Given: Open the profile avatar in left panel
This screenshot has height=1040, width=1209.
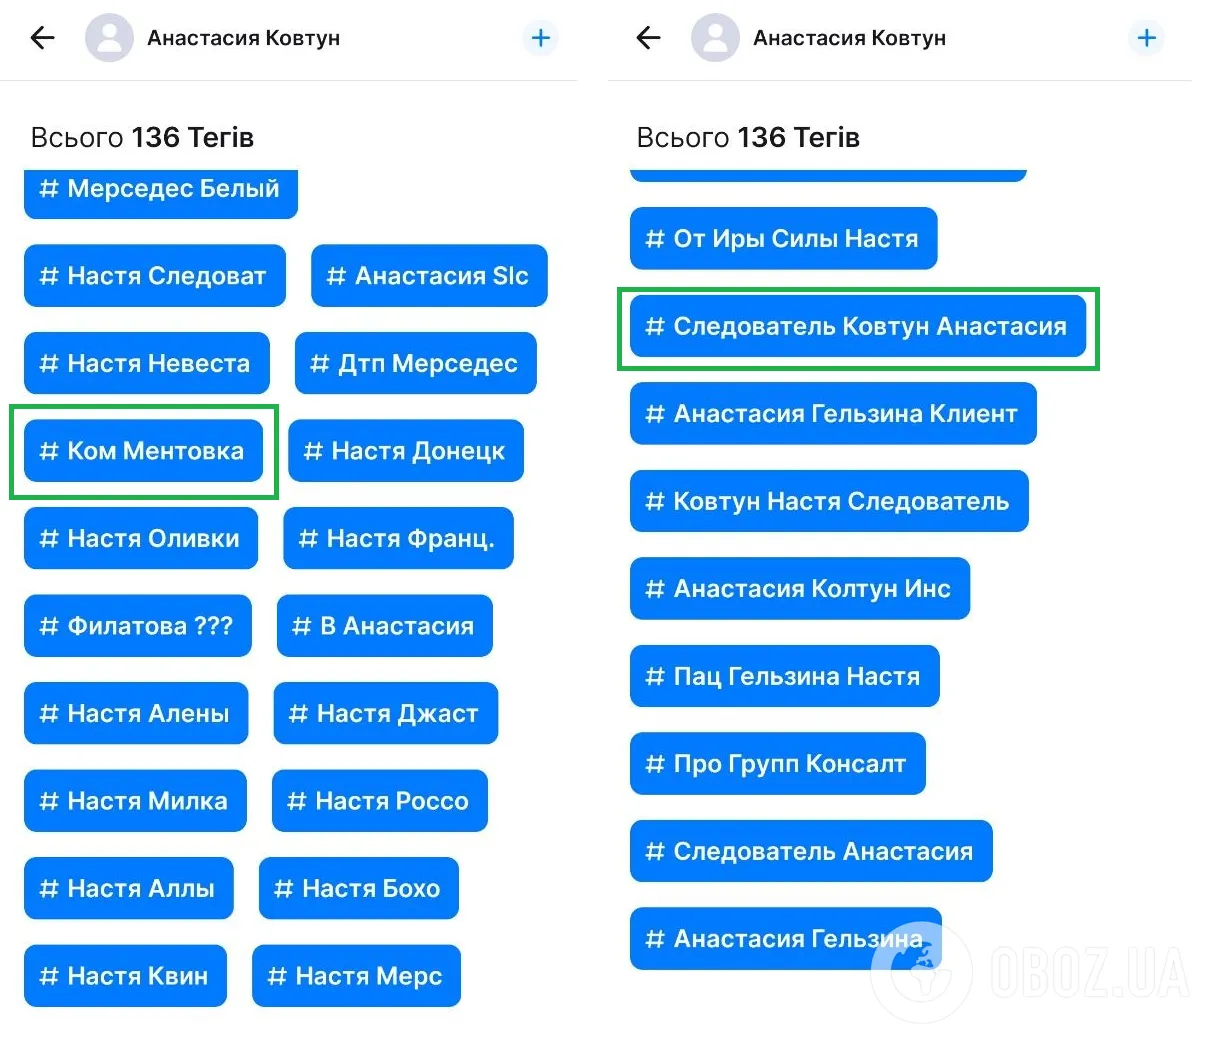Looking at the screenshot, I should coord(109,38).
